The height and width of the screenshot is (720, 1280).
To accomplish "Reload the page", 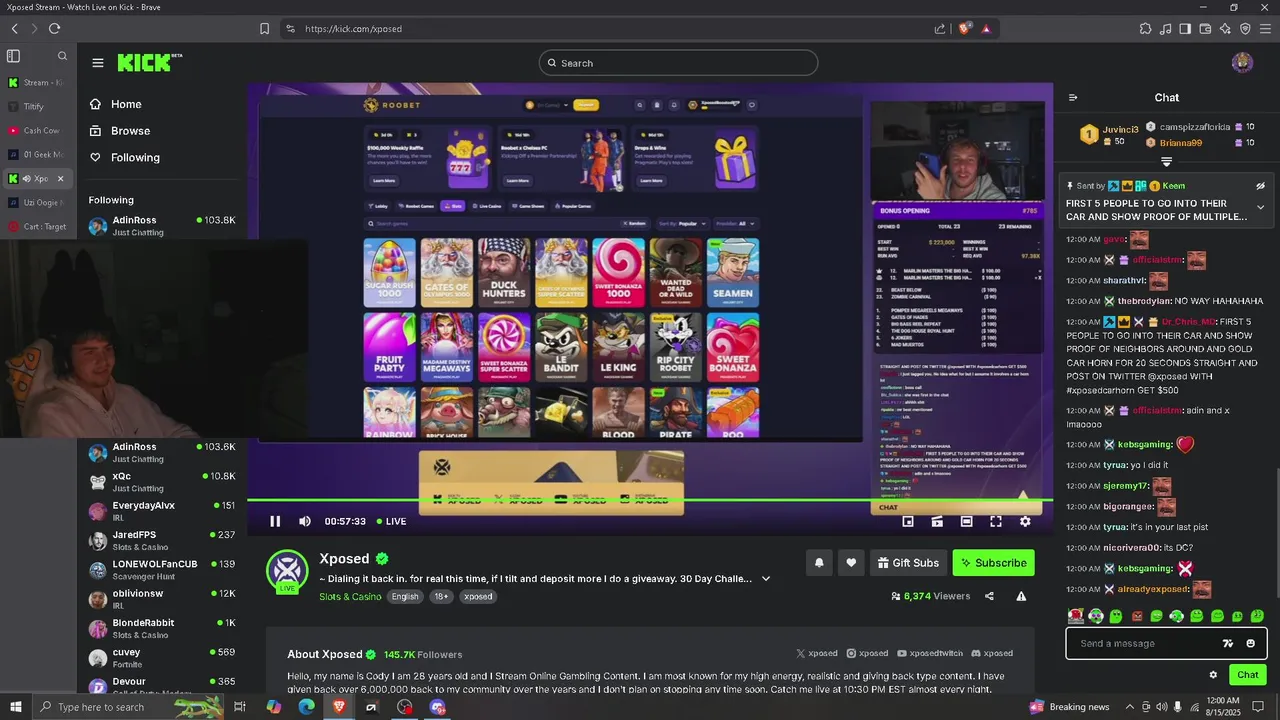I will [x=54, y=29].
